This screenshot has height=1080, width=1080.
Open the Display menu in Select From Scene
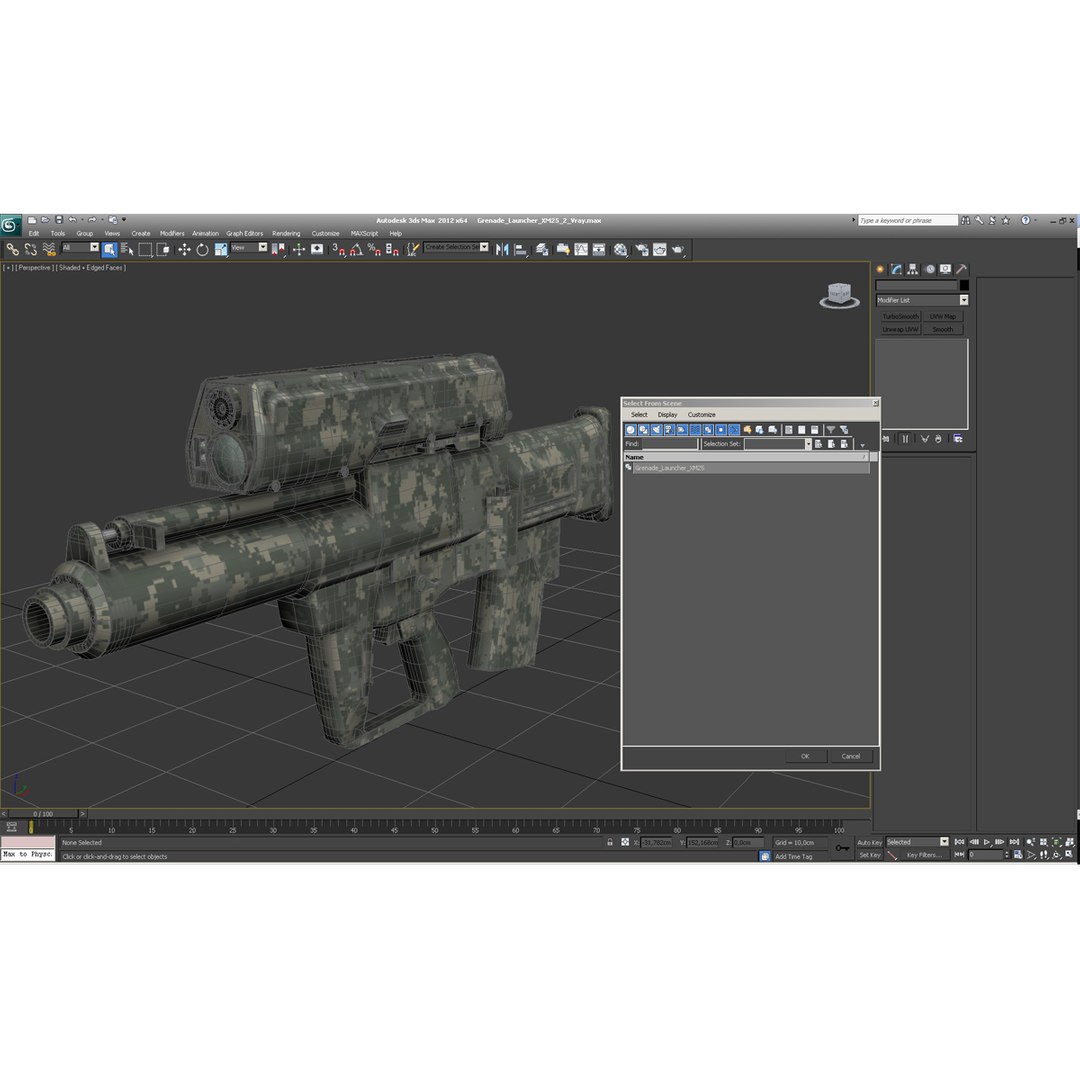[667, 415]
